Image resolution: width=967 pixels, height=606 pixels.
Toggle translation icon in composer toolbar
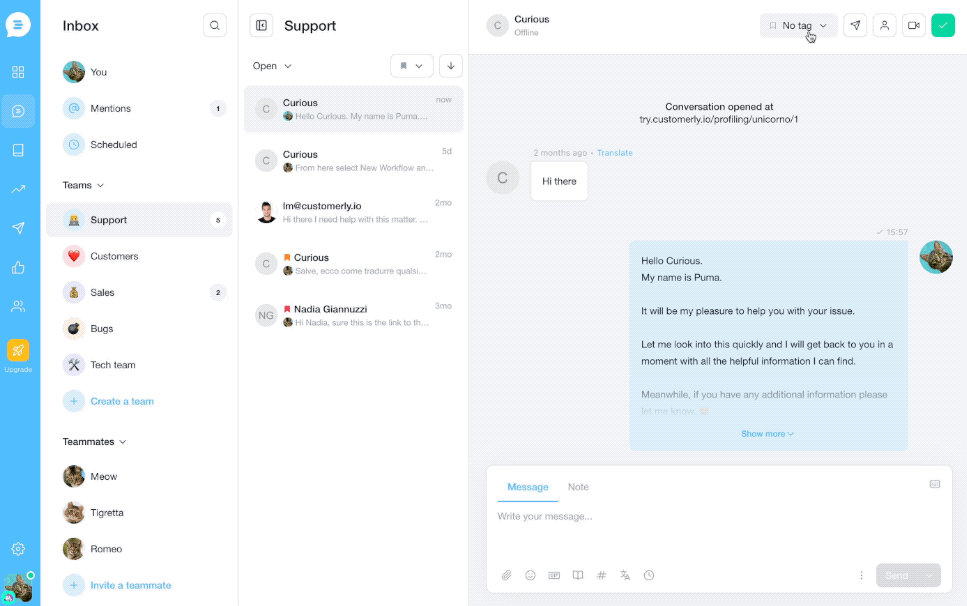click(x=625, y=575)
